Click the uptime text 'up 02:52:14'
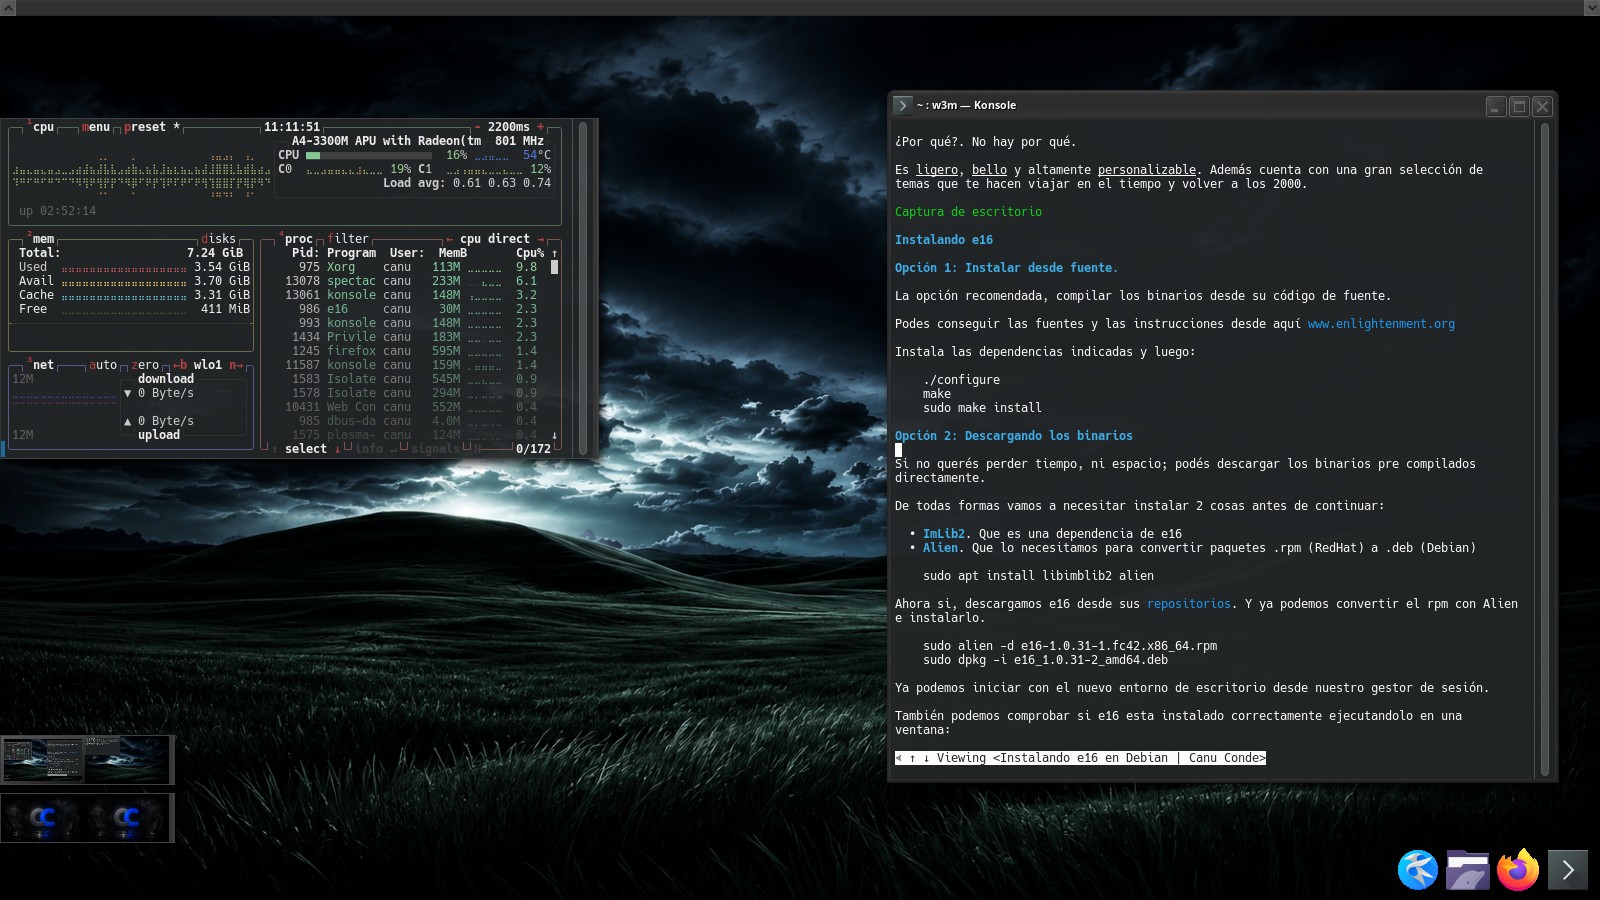1600x900 pixels. tap(58, 211)
